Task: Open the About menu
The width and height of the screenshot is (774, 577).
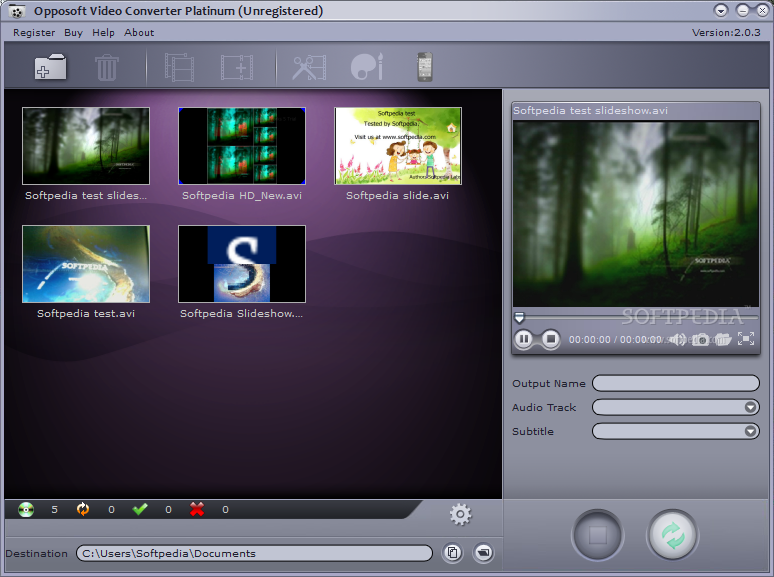Action: [139, 33]
